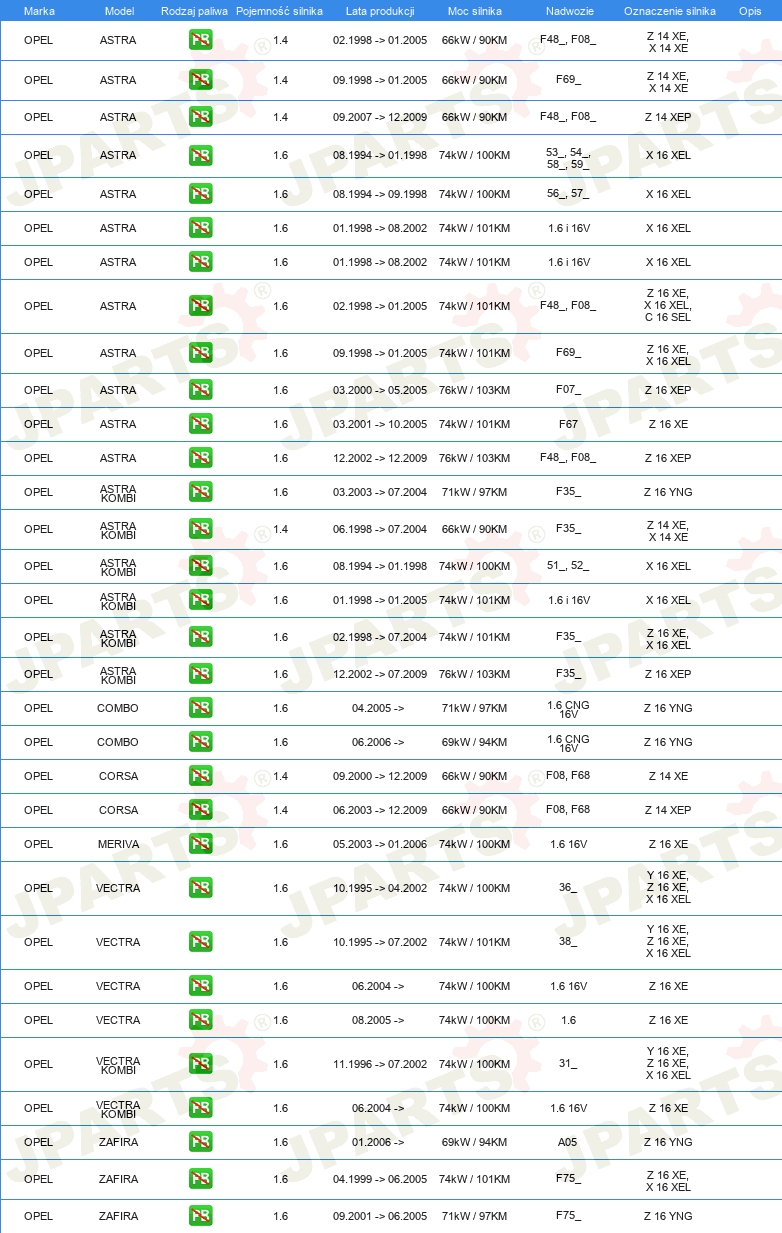Click the Model column header

coord(119,11)
